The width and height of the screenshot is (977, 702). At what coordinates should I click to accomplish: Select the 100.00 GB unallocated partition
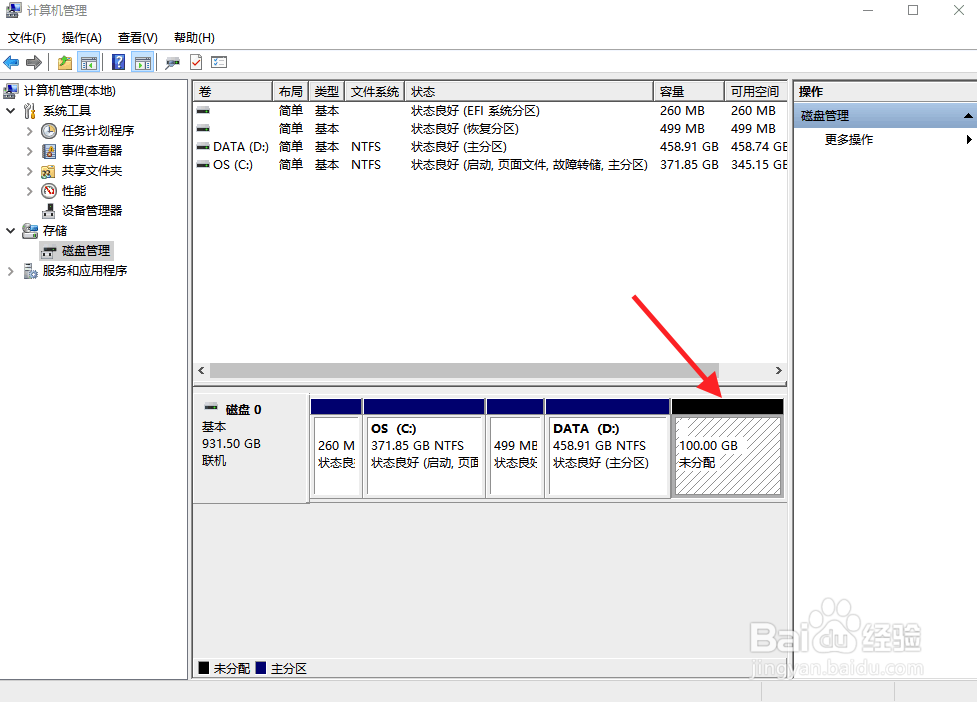pyautogui.click(x=728, y=449)
